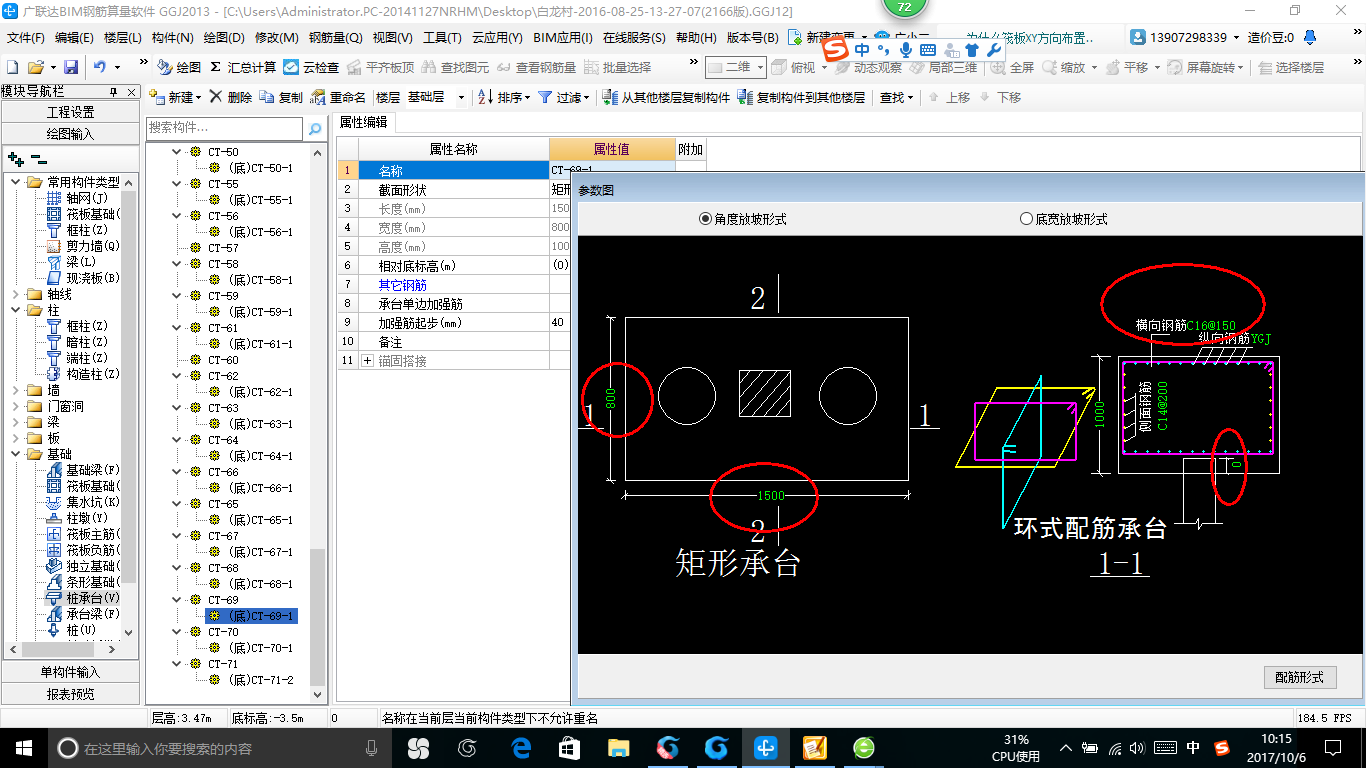Select 集水坑(K) tree item
The image size is (1366, 768).
coord(83,502)
